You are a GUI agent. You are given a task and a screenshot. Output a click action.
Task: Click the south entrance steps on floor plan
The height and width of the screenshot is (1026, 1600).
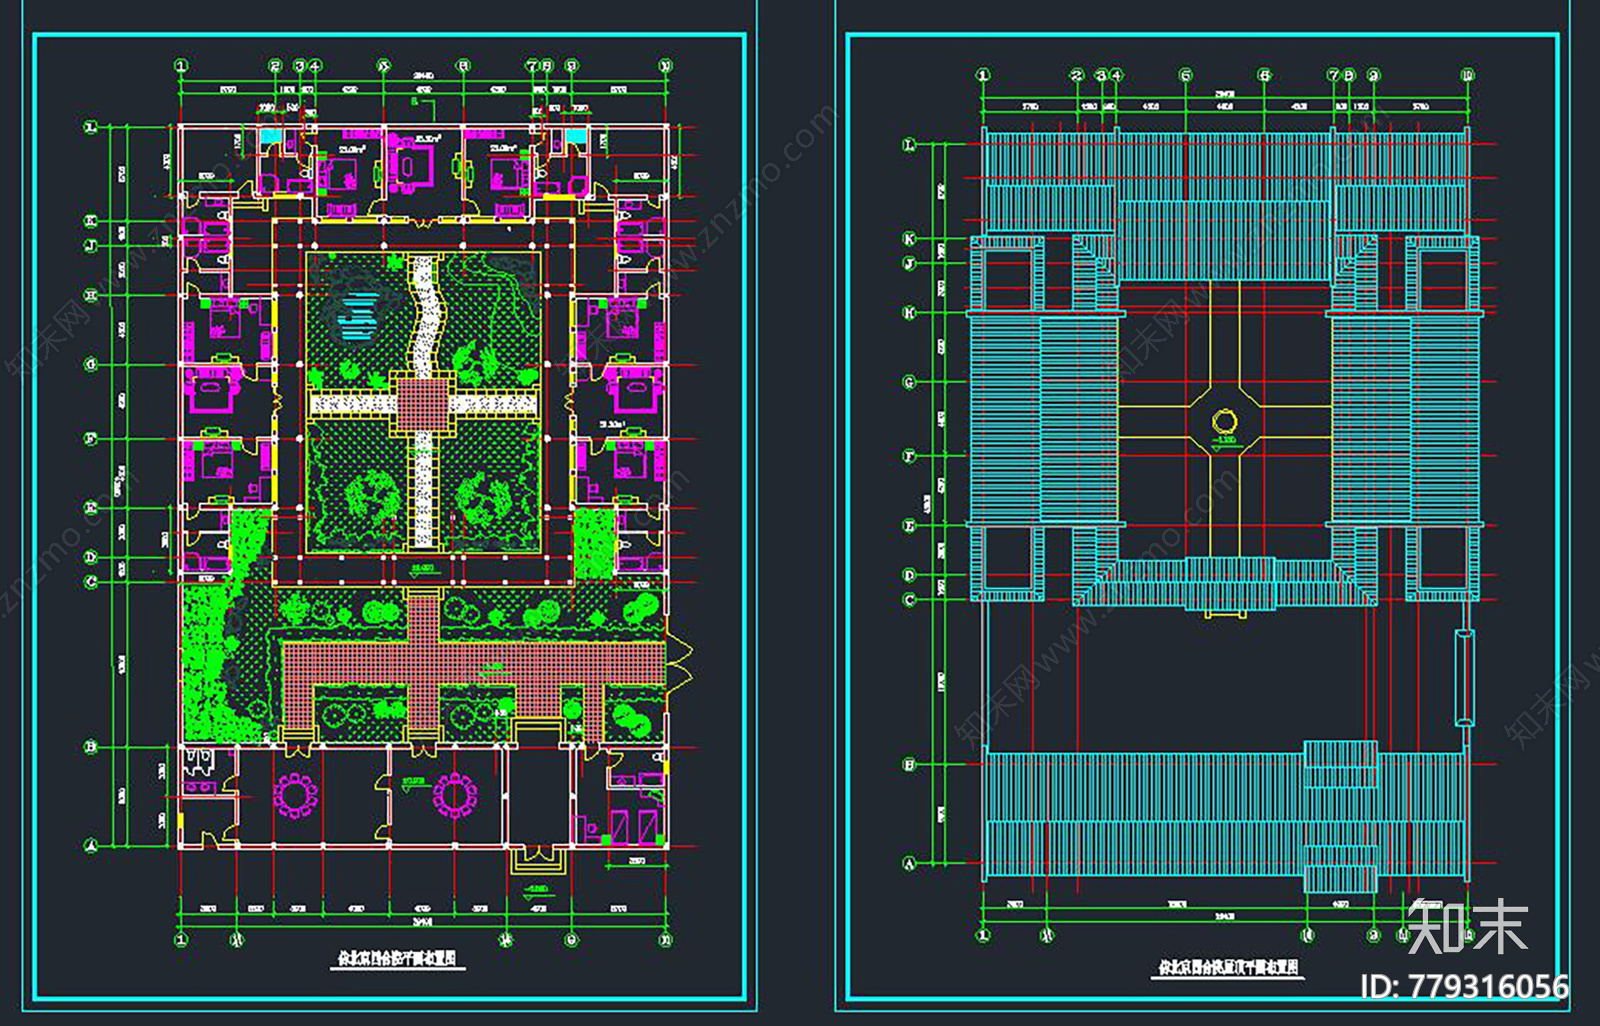click(539, 859)
